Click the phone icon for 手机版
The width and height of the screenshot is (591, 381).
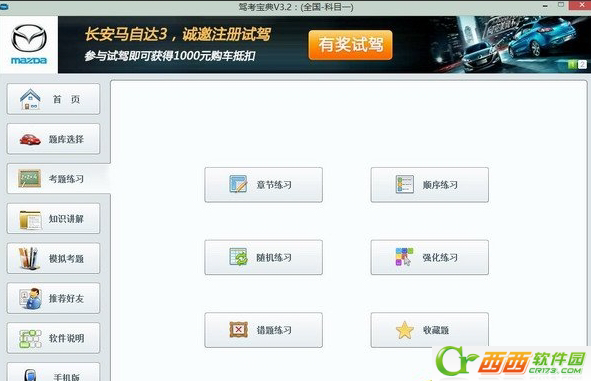[30, 375]
